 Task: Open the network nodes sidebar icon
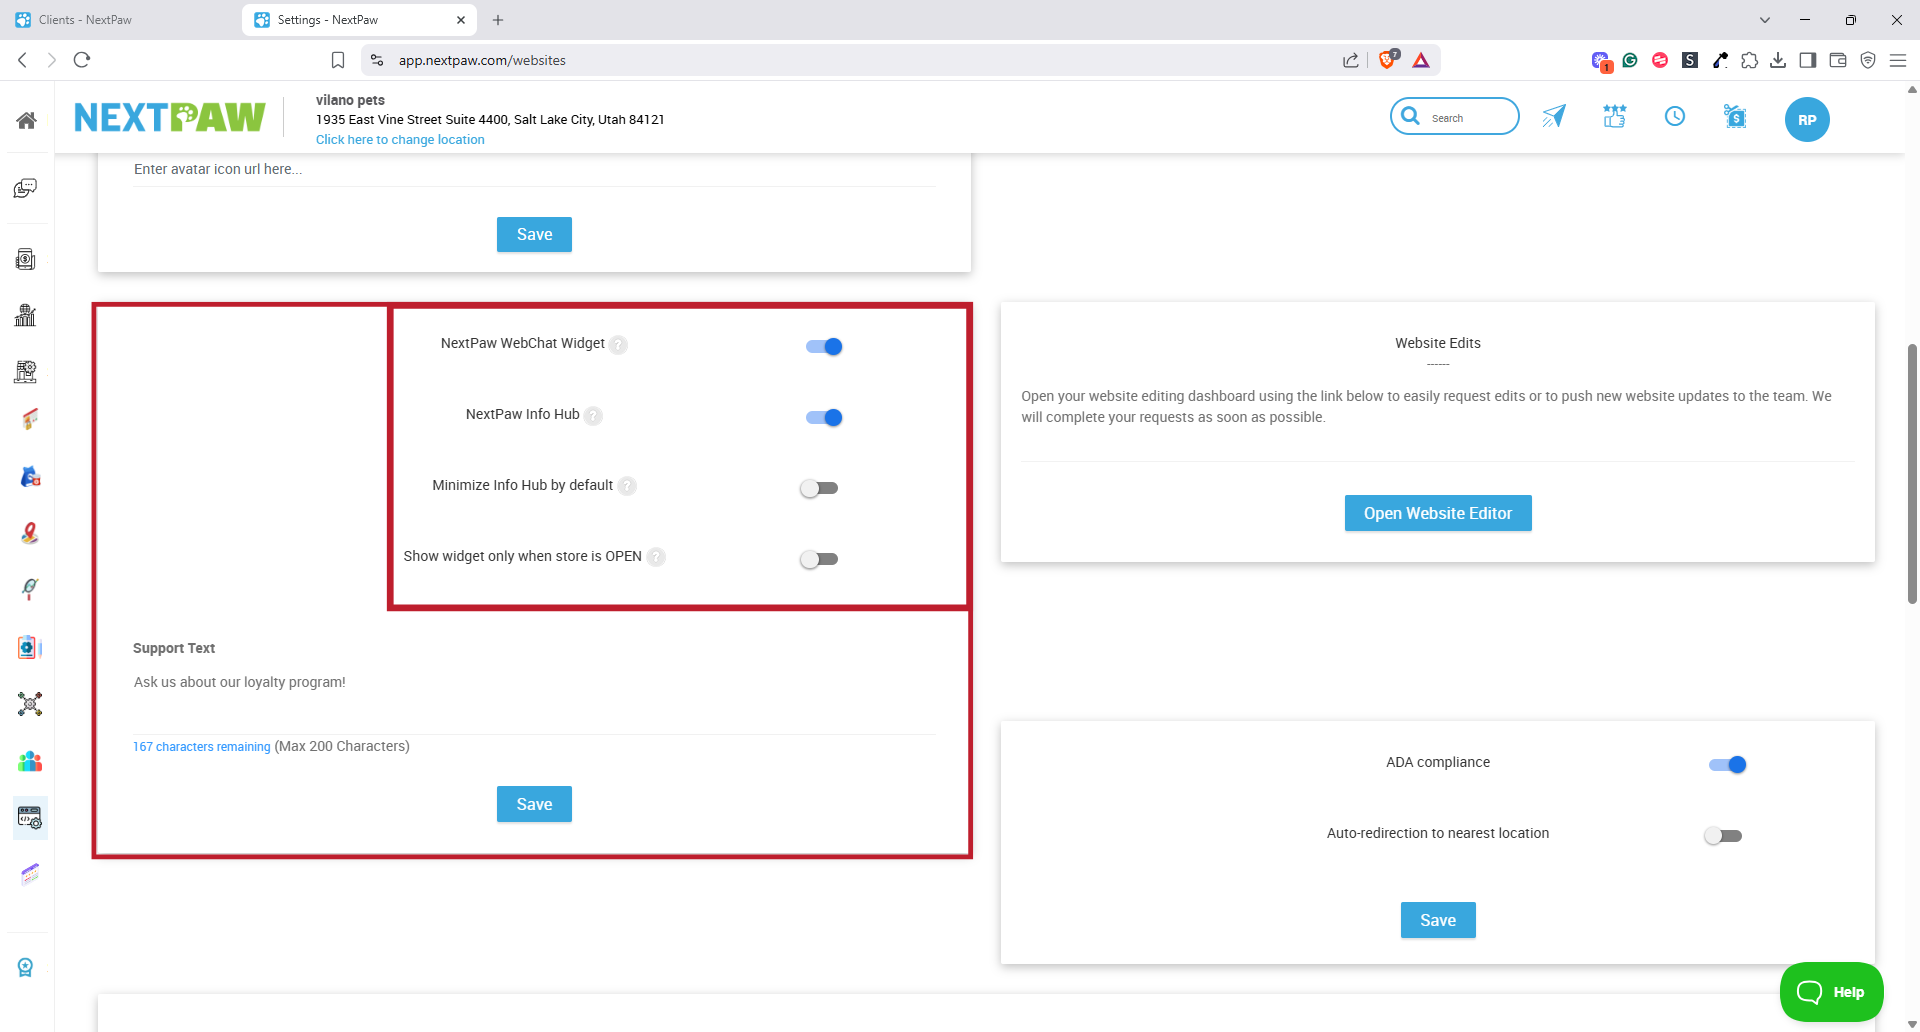click(30, 704)
